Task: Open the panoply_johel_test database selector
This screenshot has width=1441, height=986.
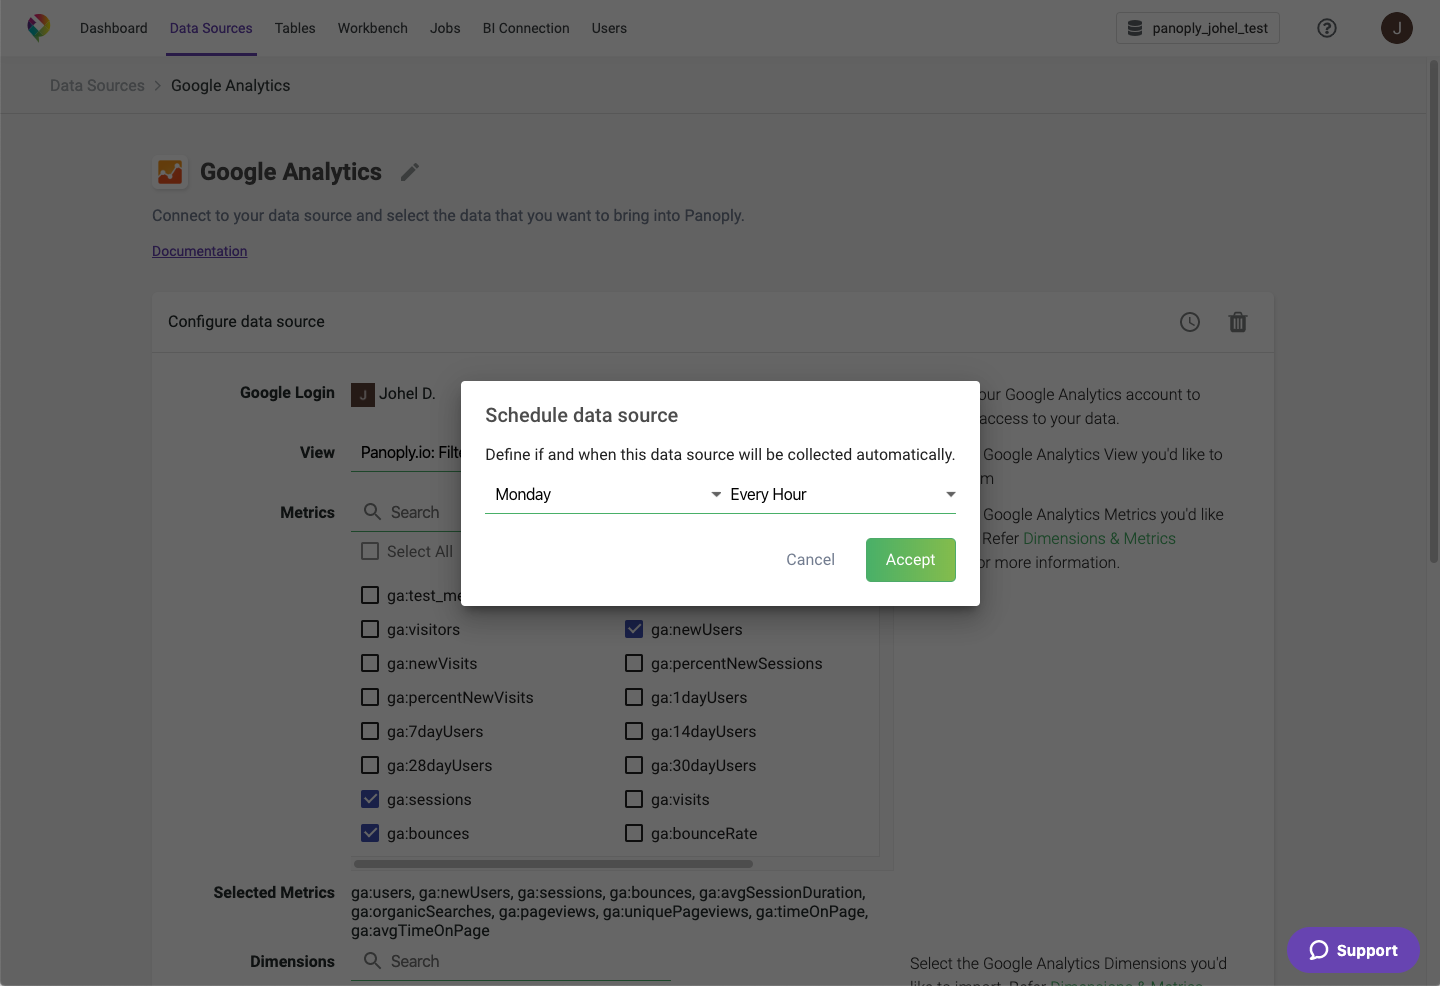Action: (1197, 28)
